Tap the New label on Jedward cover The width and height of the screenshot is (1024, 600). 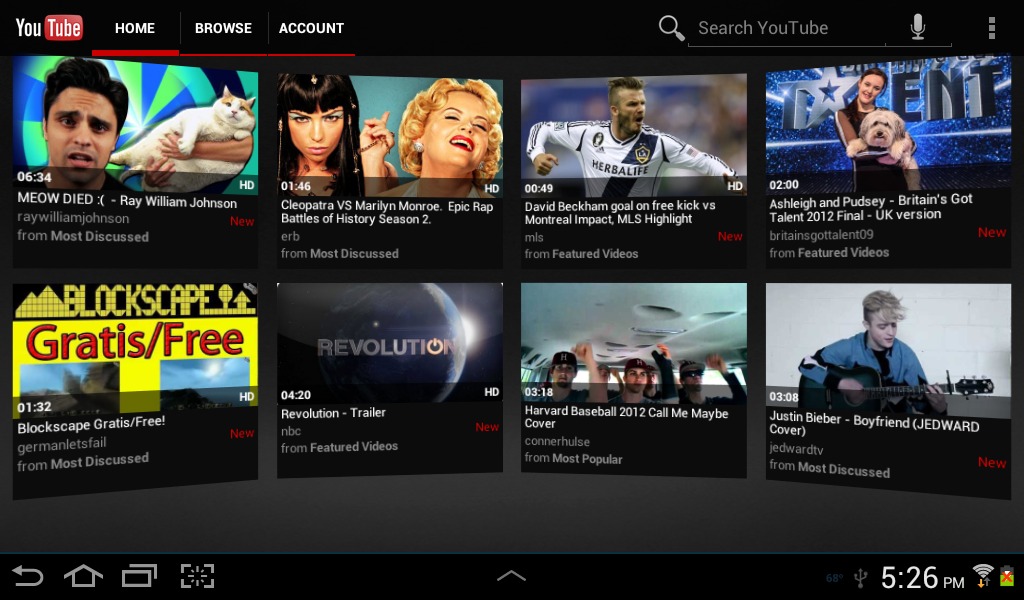[992, 462]
